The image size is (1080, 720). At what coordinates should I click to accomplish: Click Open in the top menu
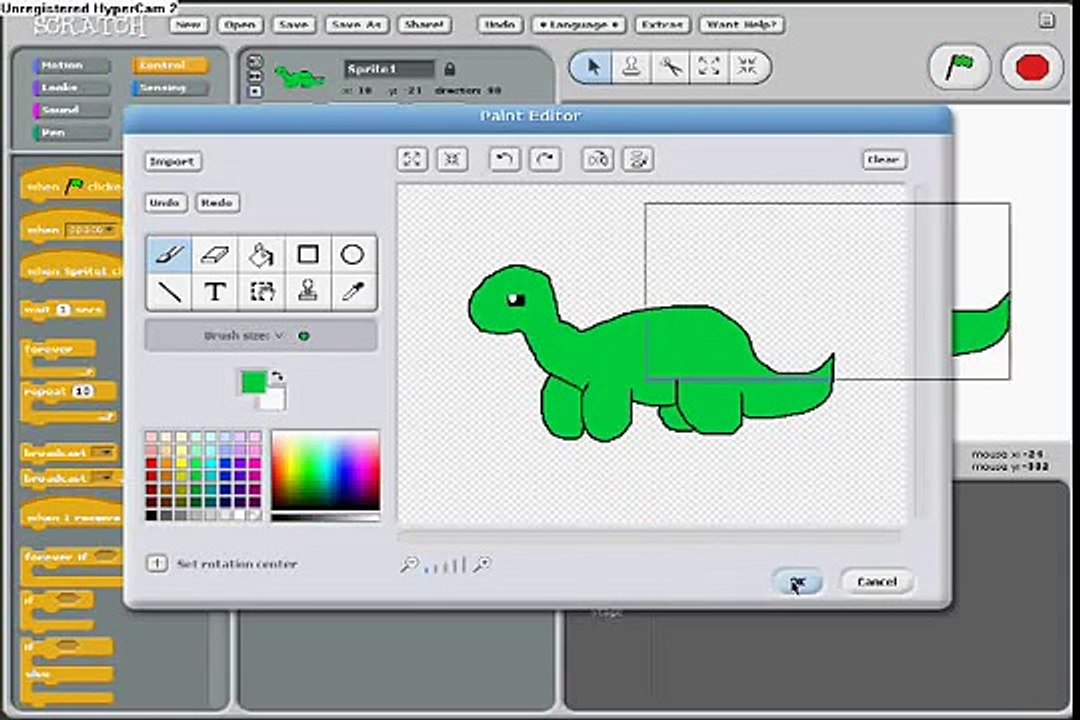click(x=240, y=25)
